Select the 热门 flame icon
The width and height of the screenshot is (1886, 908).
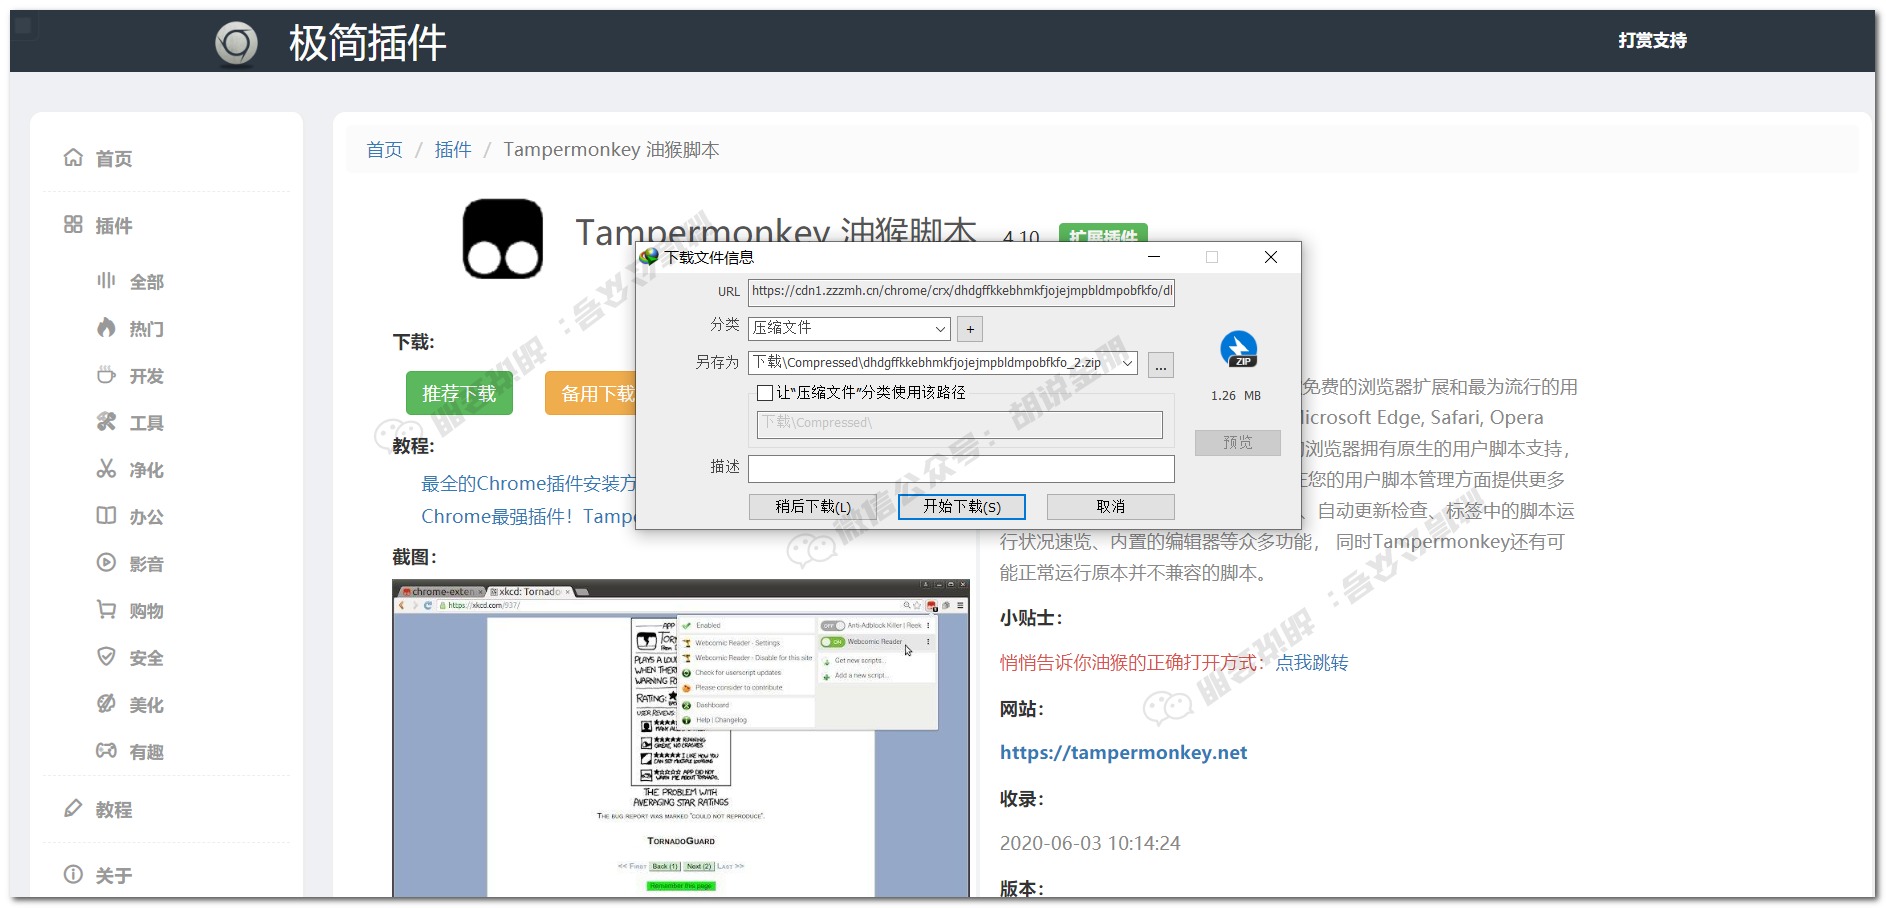pyautogui.click(x=106, y=328)
